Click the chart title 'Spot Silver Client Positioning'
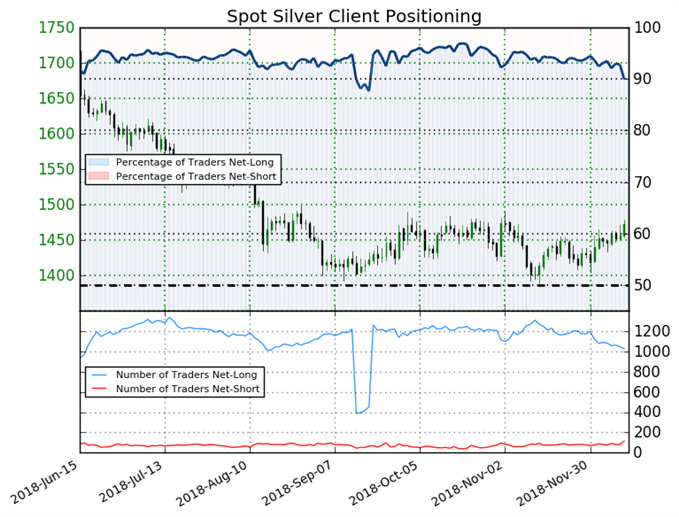This screenshot has width=679, height=517. [354, 16]
